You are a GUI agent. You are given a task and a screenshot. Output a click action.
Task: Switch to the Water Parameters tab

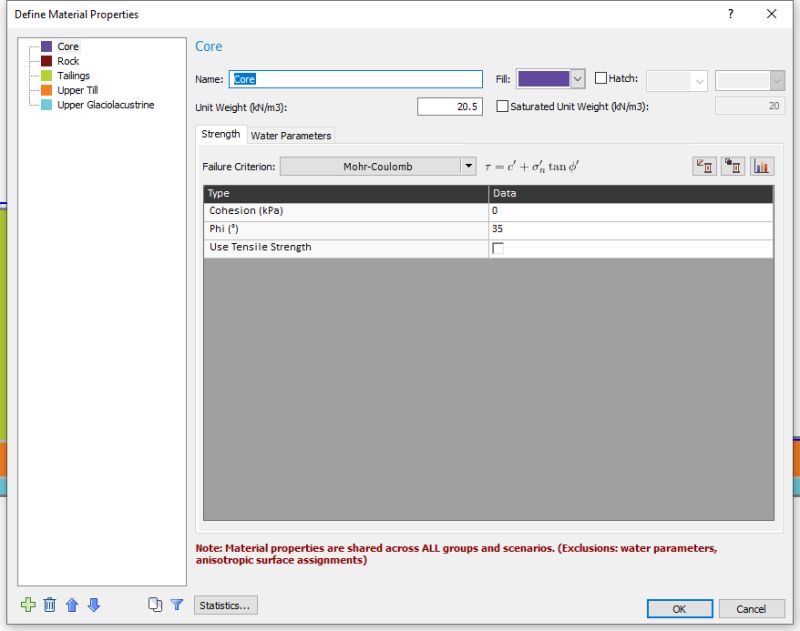tap(291, 136)
